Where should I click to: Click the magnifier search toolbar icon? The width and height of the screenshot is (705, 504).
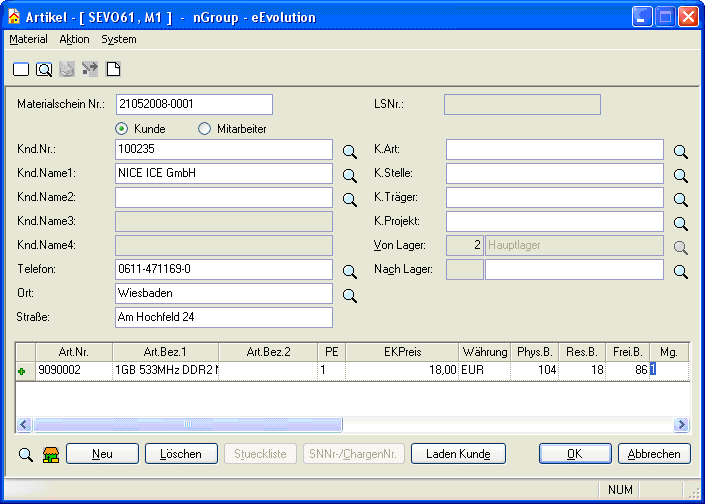[x=44, y=69]
